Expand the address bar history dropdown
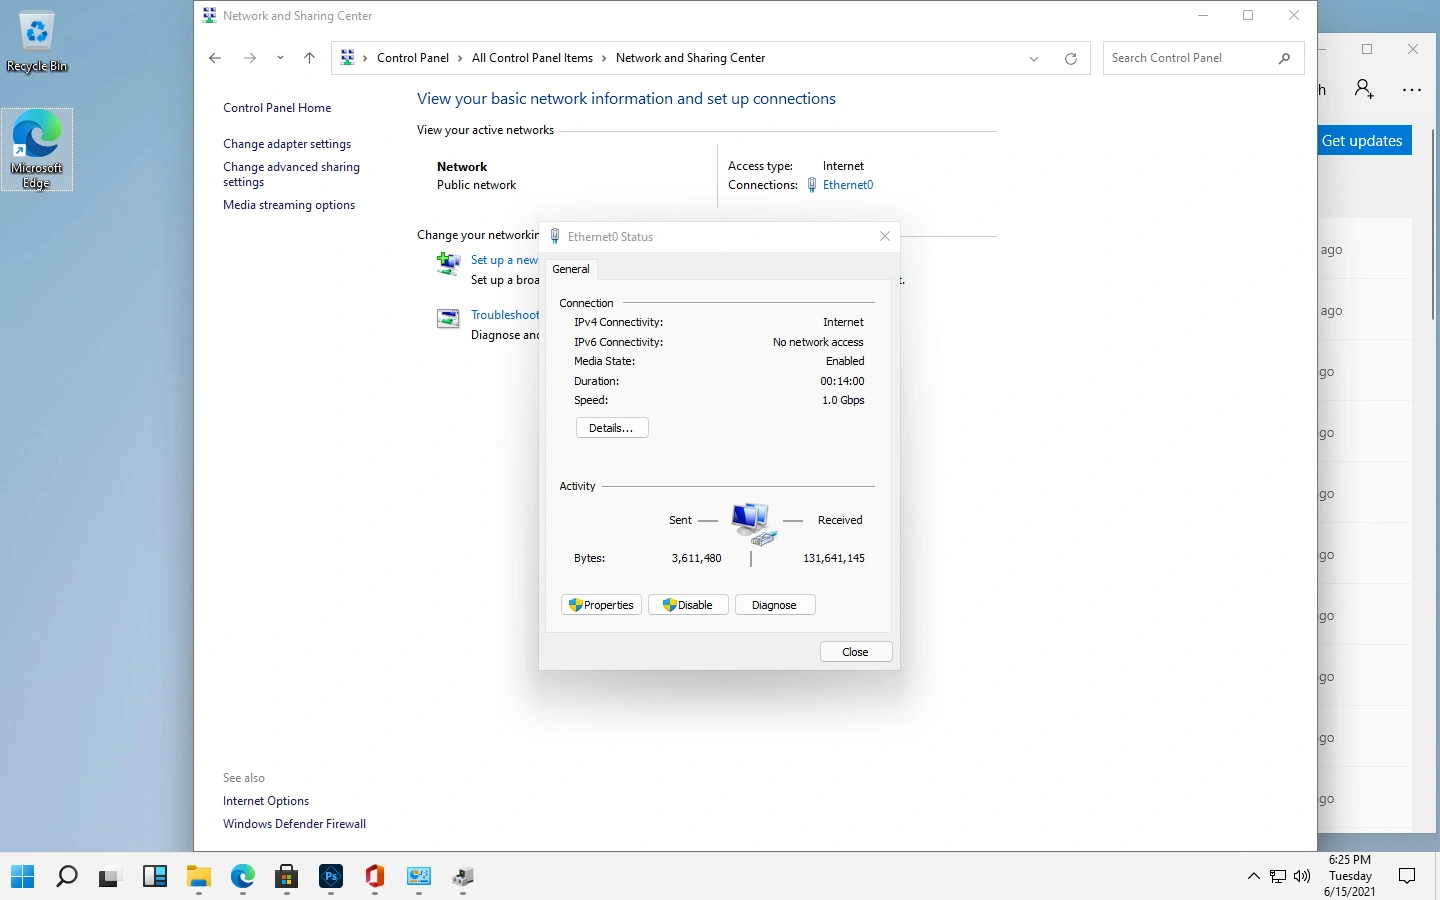The height and width of the screenshot is (900, 1440). pos(1034,58)
